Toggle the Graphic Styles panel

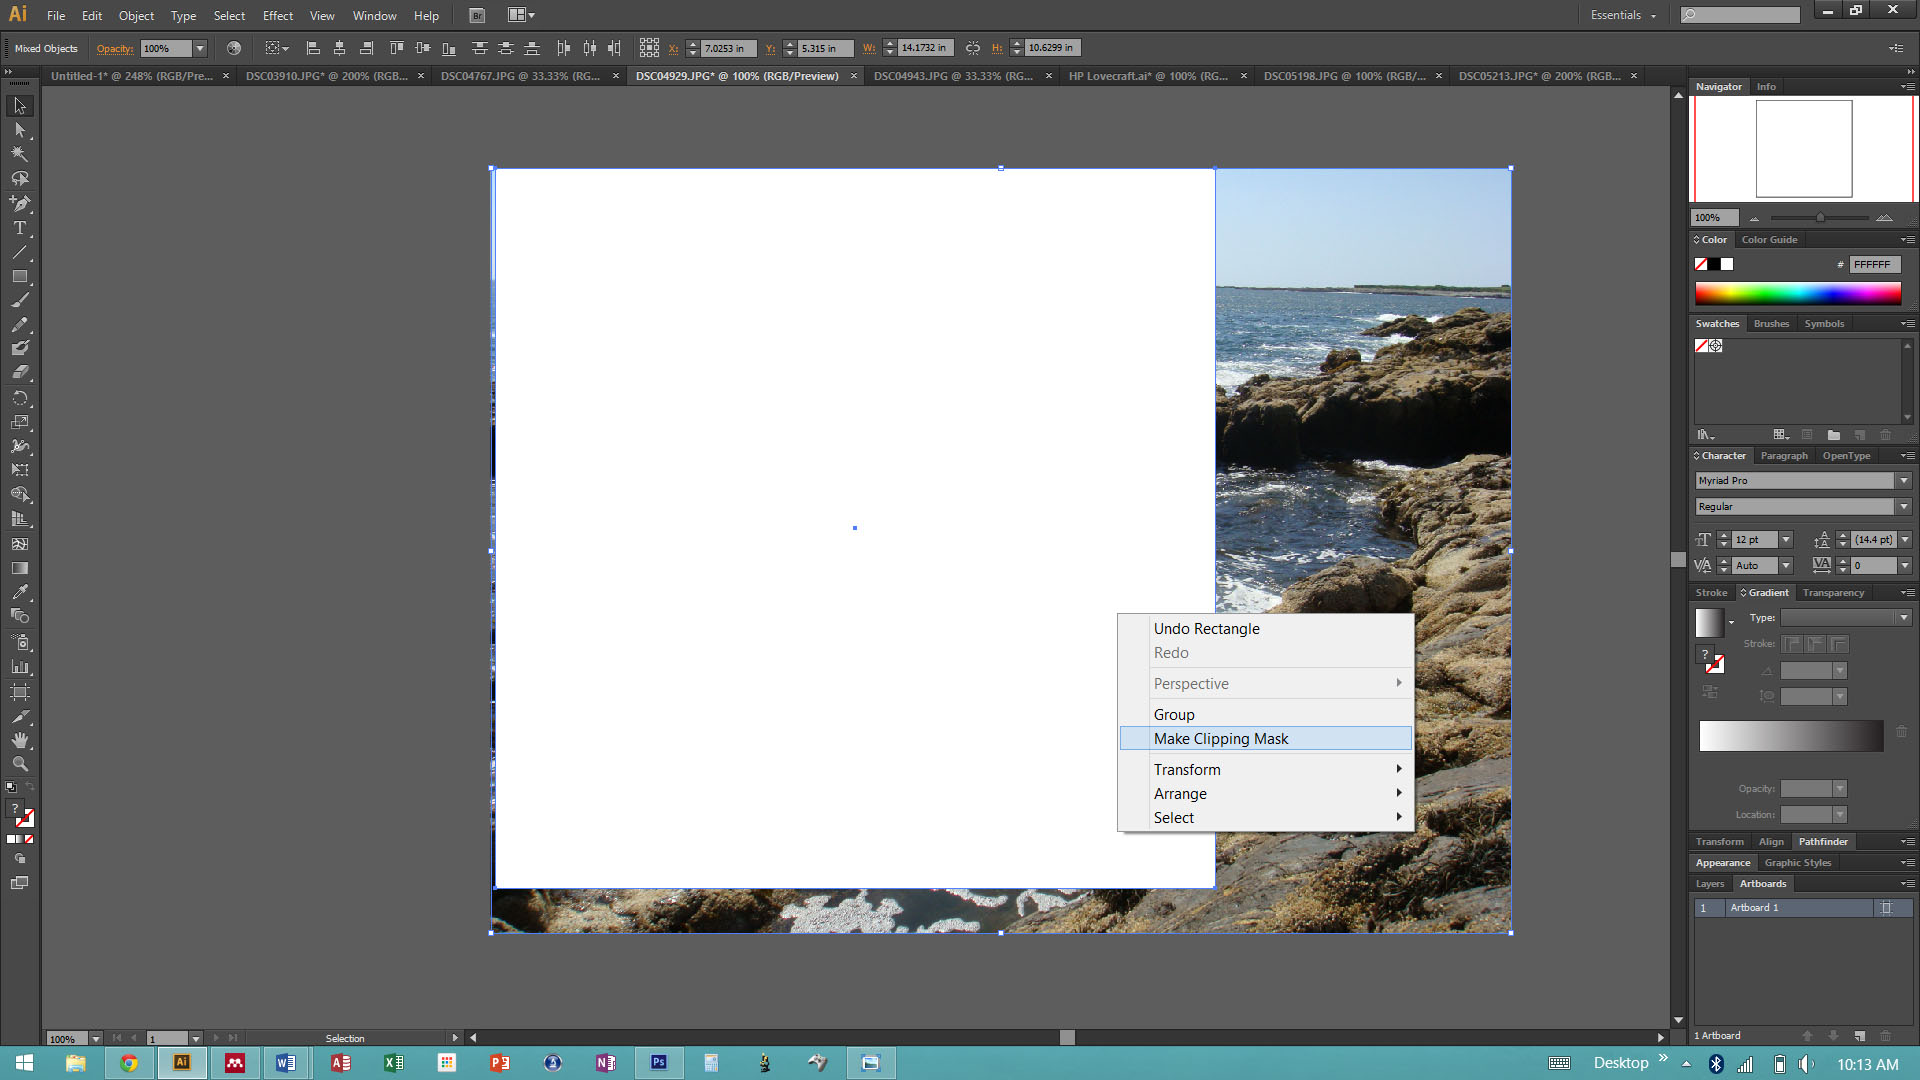pos(1800,861)
